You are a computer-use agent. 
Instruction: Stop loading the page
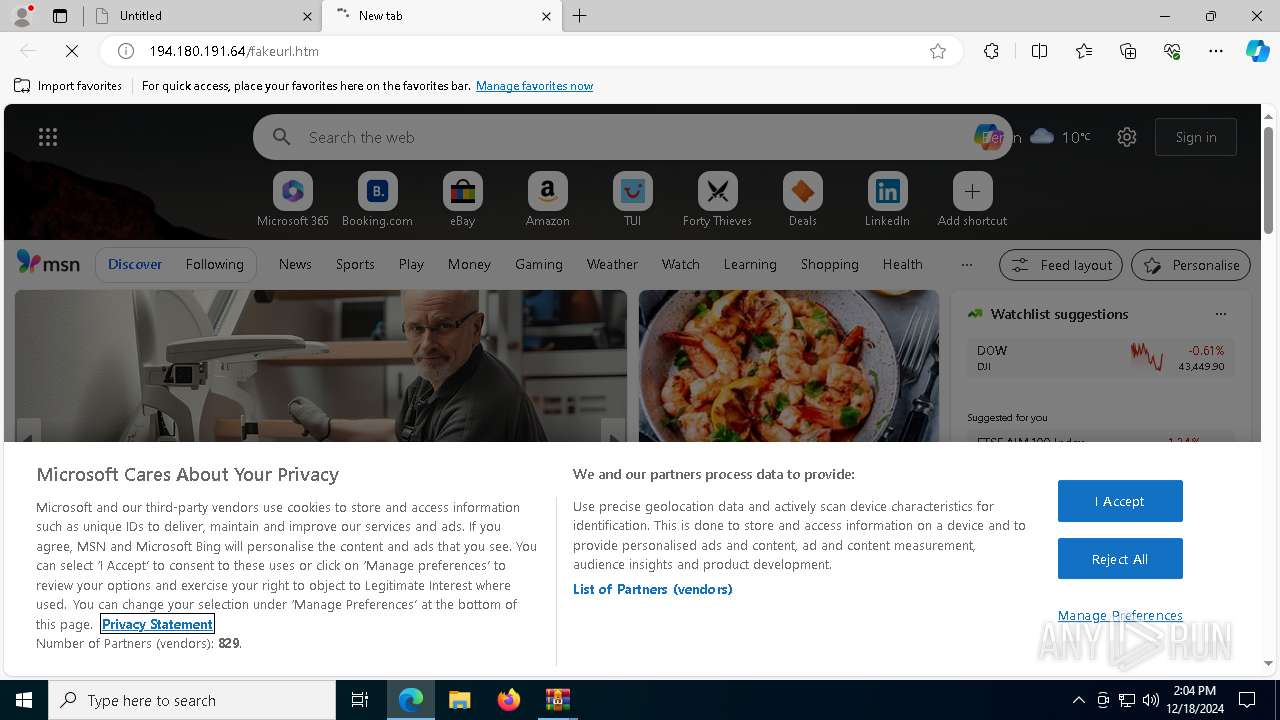(72, 51)
